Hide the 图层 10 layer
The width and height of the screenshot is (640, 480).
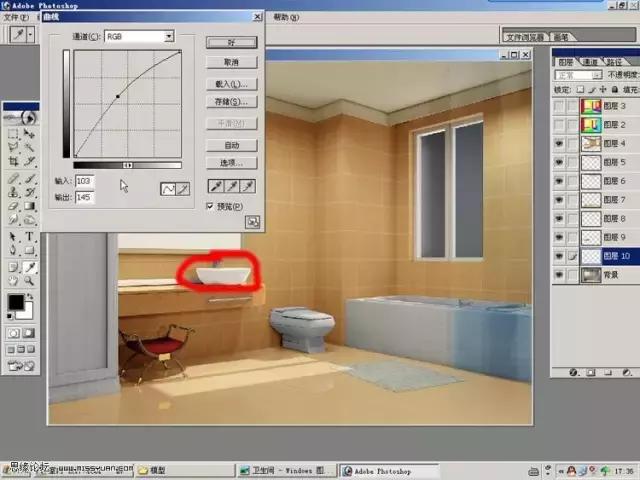click(x=558, y=256)
